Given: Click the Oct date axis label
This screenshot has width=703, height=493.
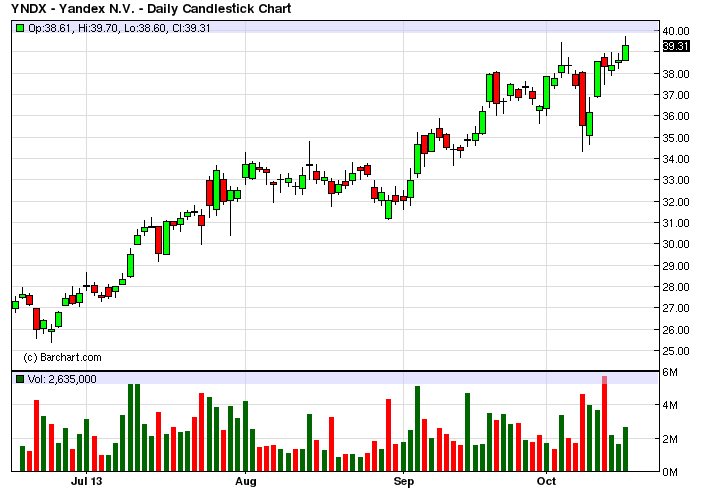Looking at the screenshot, I should pos(547,481).
